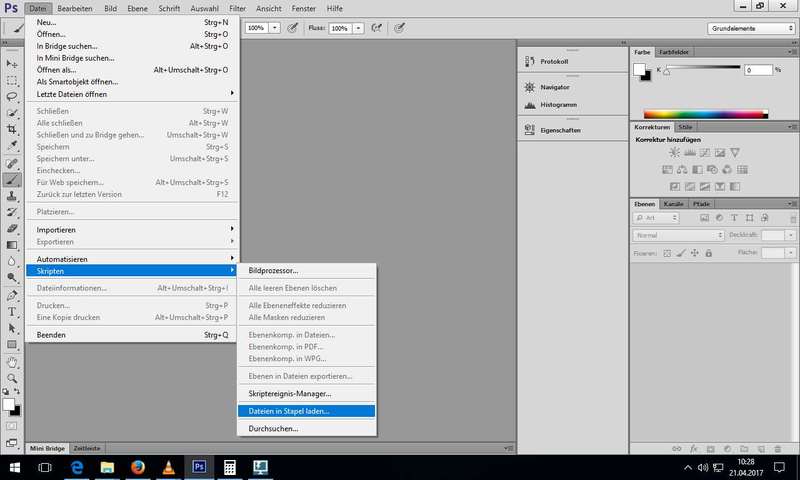Select the Horizontal Type tool
The height and width of the screenshot is (480, 800).
[x=12, y=312]
